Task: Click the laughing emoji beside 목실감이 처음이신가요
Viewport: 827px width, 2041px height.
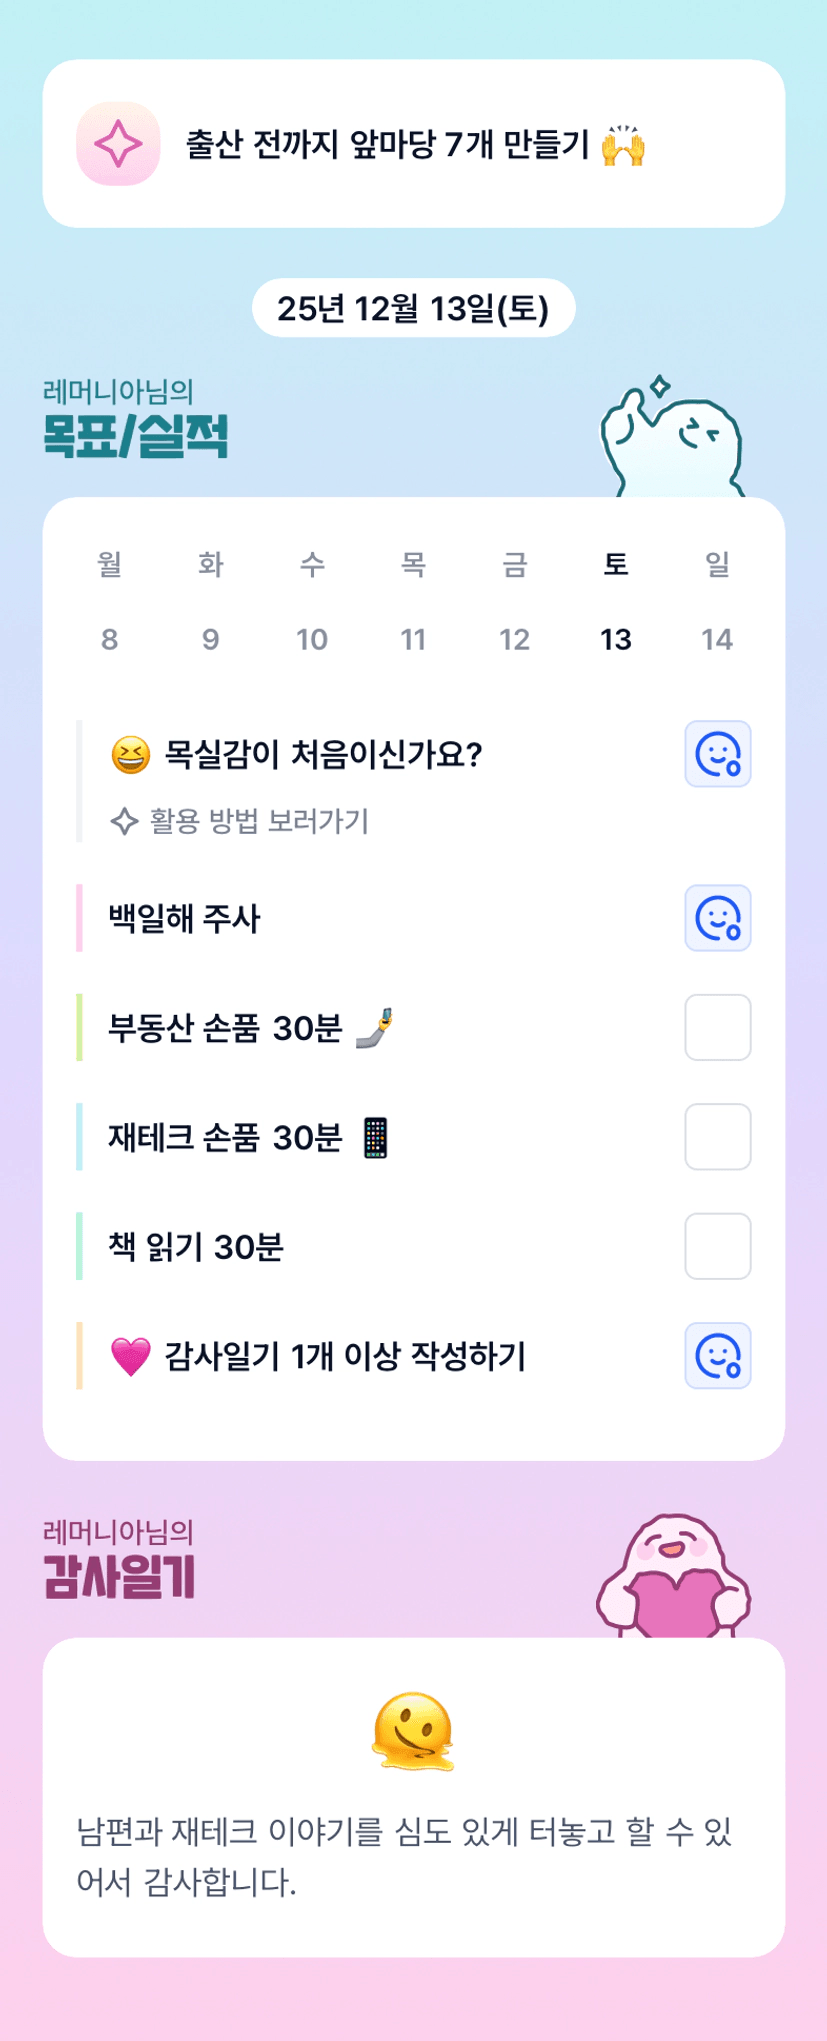Action: [x=130, y=754]
